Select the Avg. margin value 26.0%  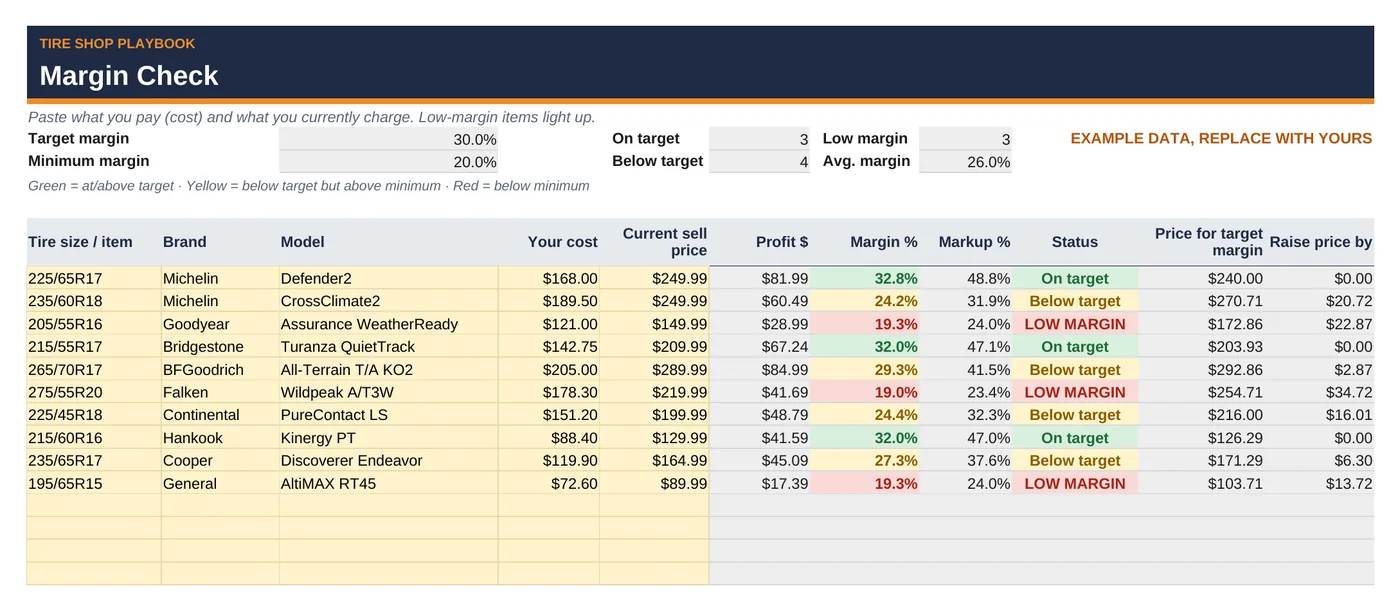point(965,162)
